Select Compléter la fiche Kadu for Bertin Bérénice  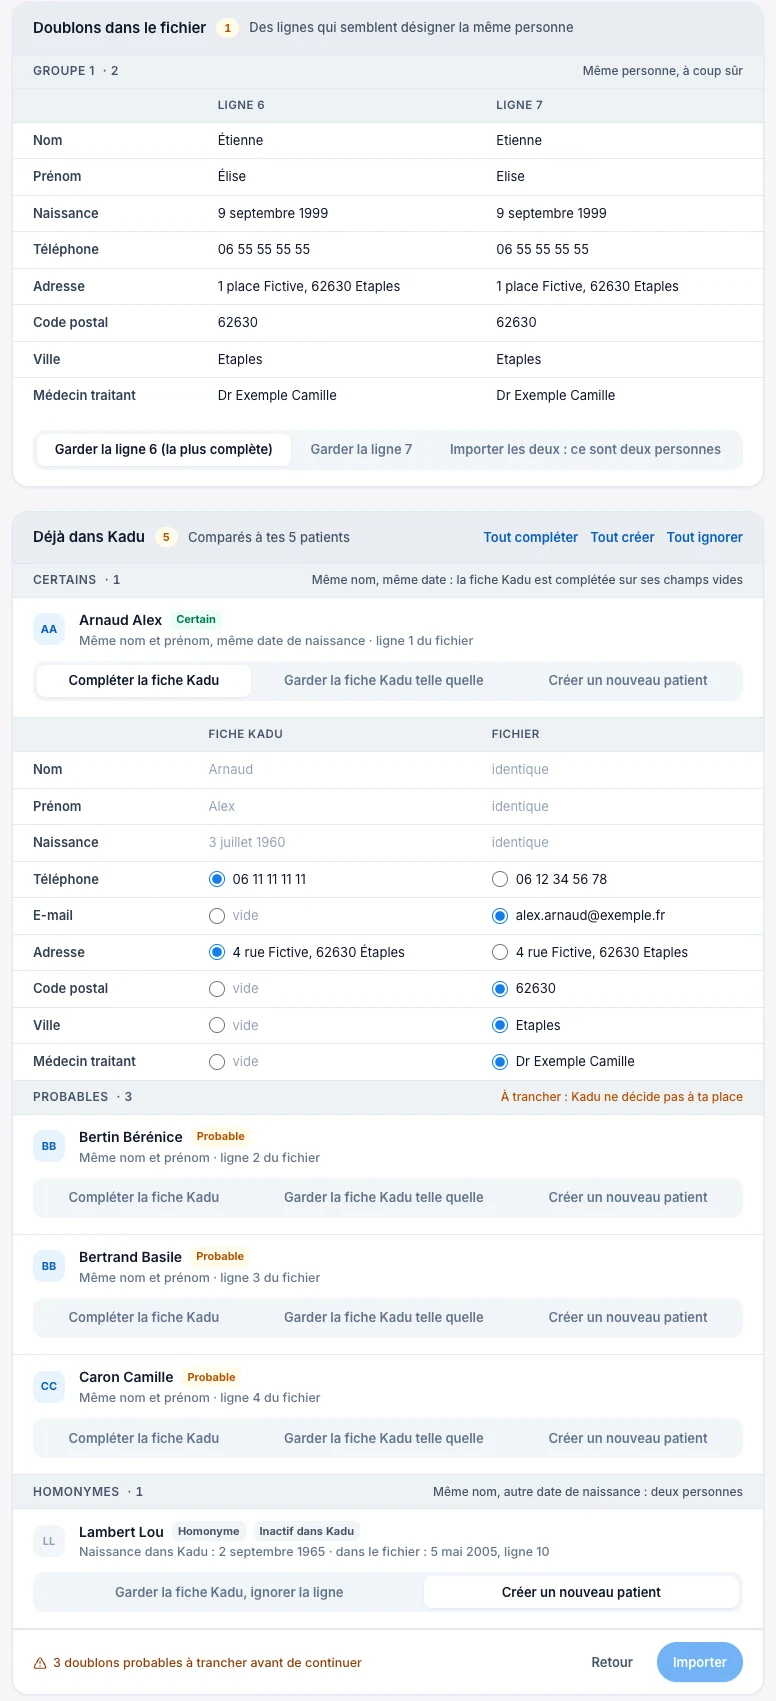click(144, 1197)
